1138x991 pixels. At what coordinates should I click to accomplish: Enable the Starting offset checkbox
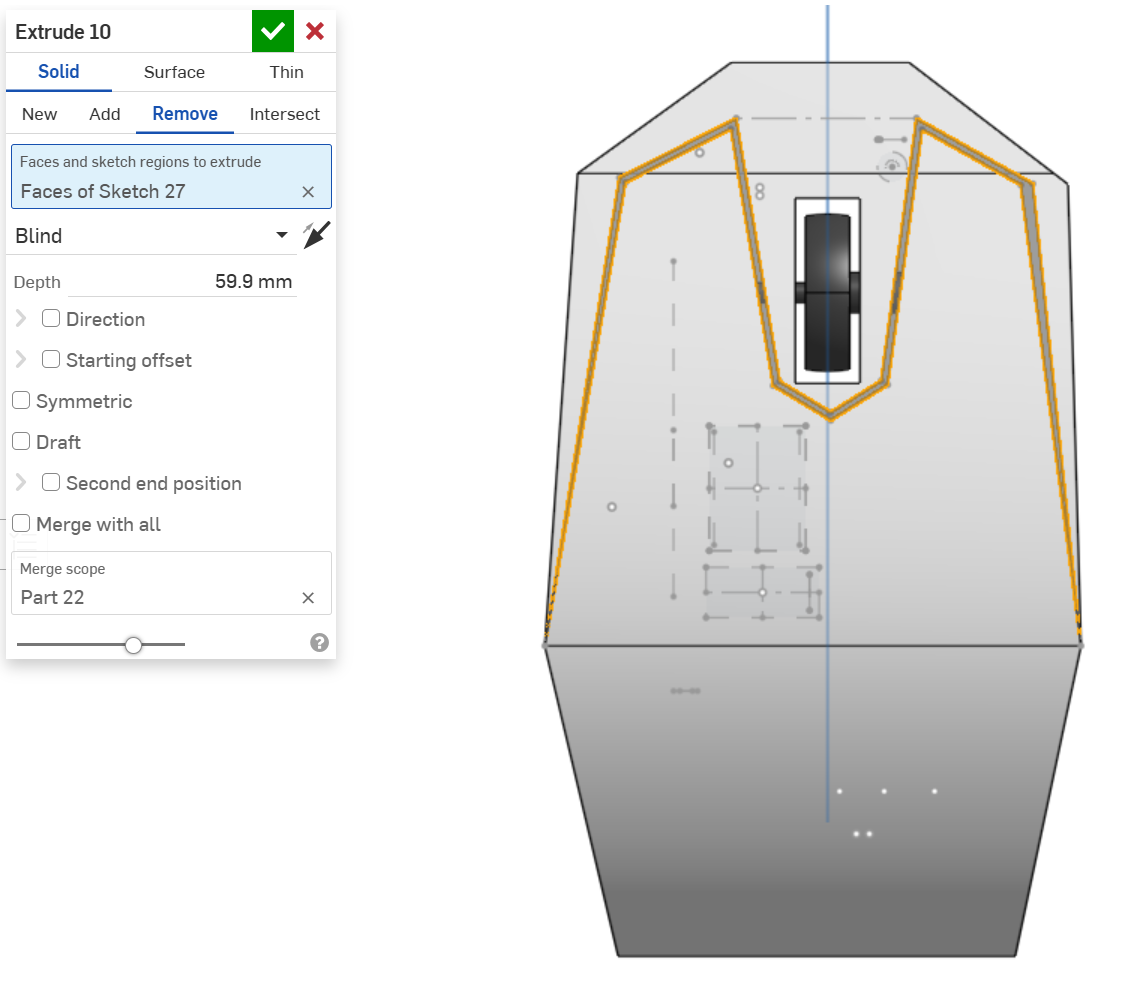51,360
